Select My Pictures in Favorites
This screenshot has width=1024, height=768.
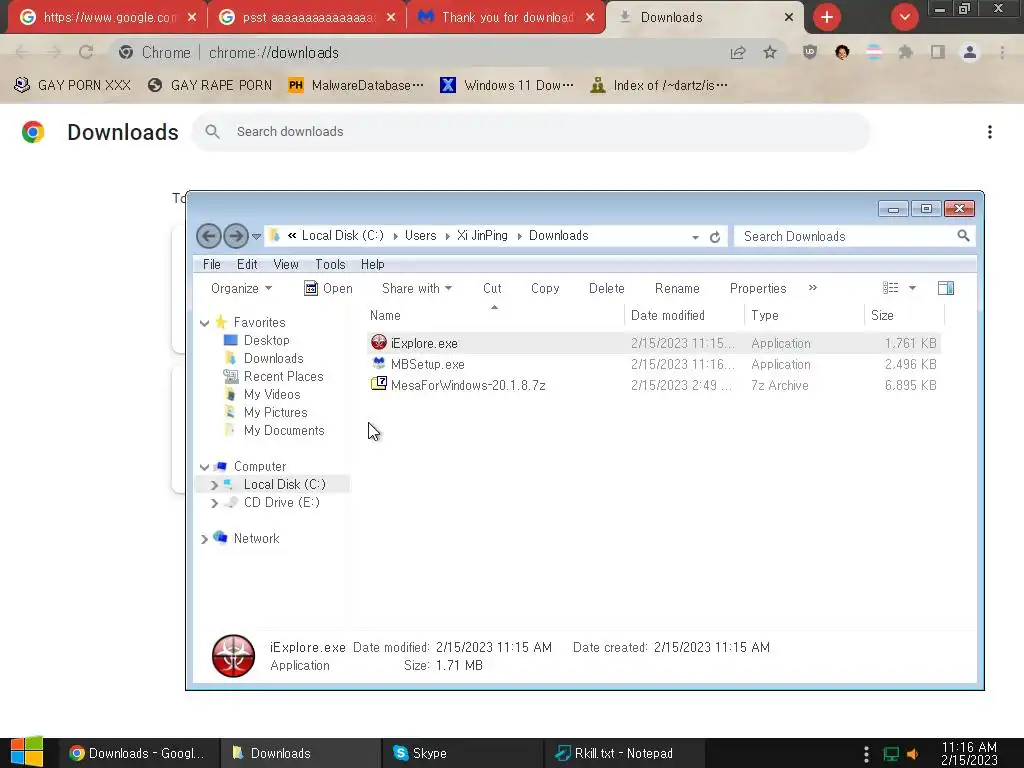pos(275,413)
